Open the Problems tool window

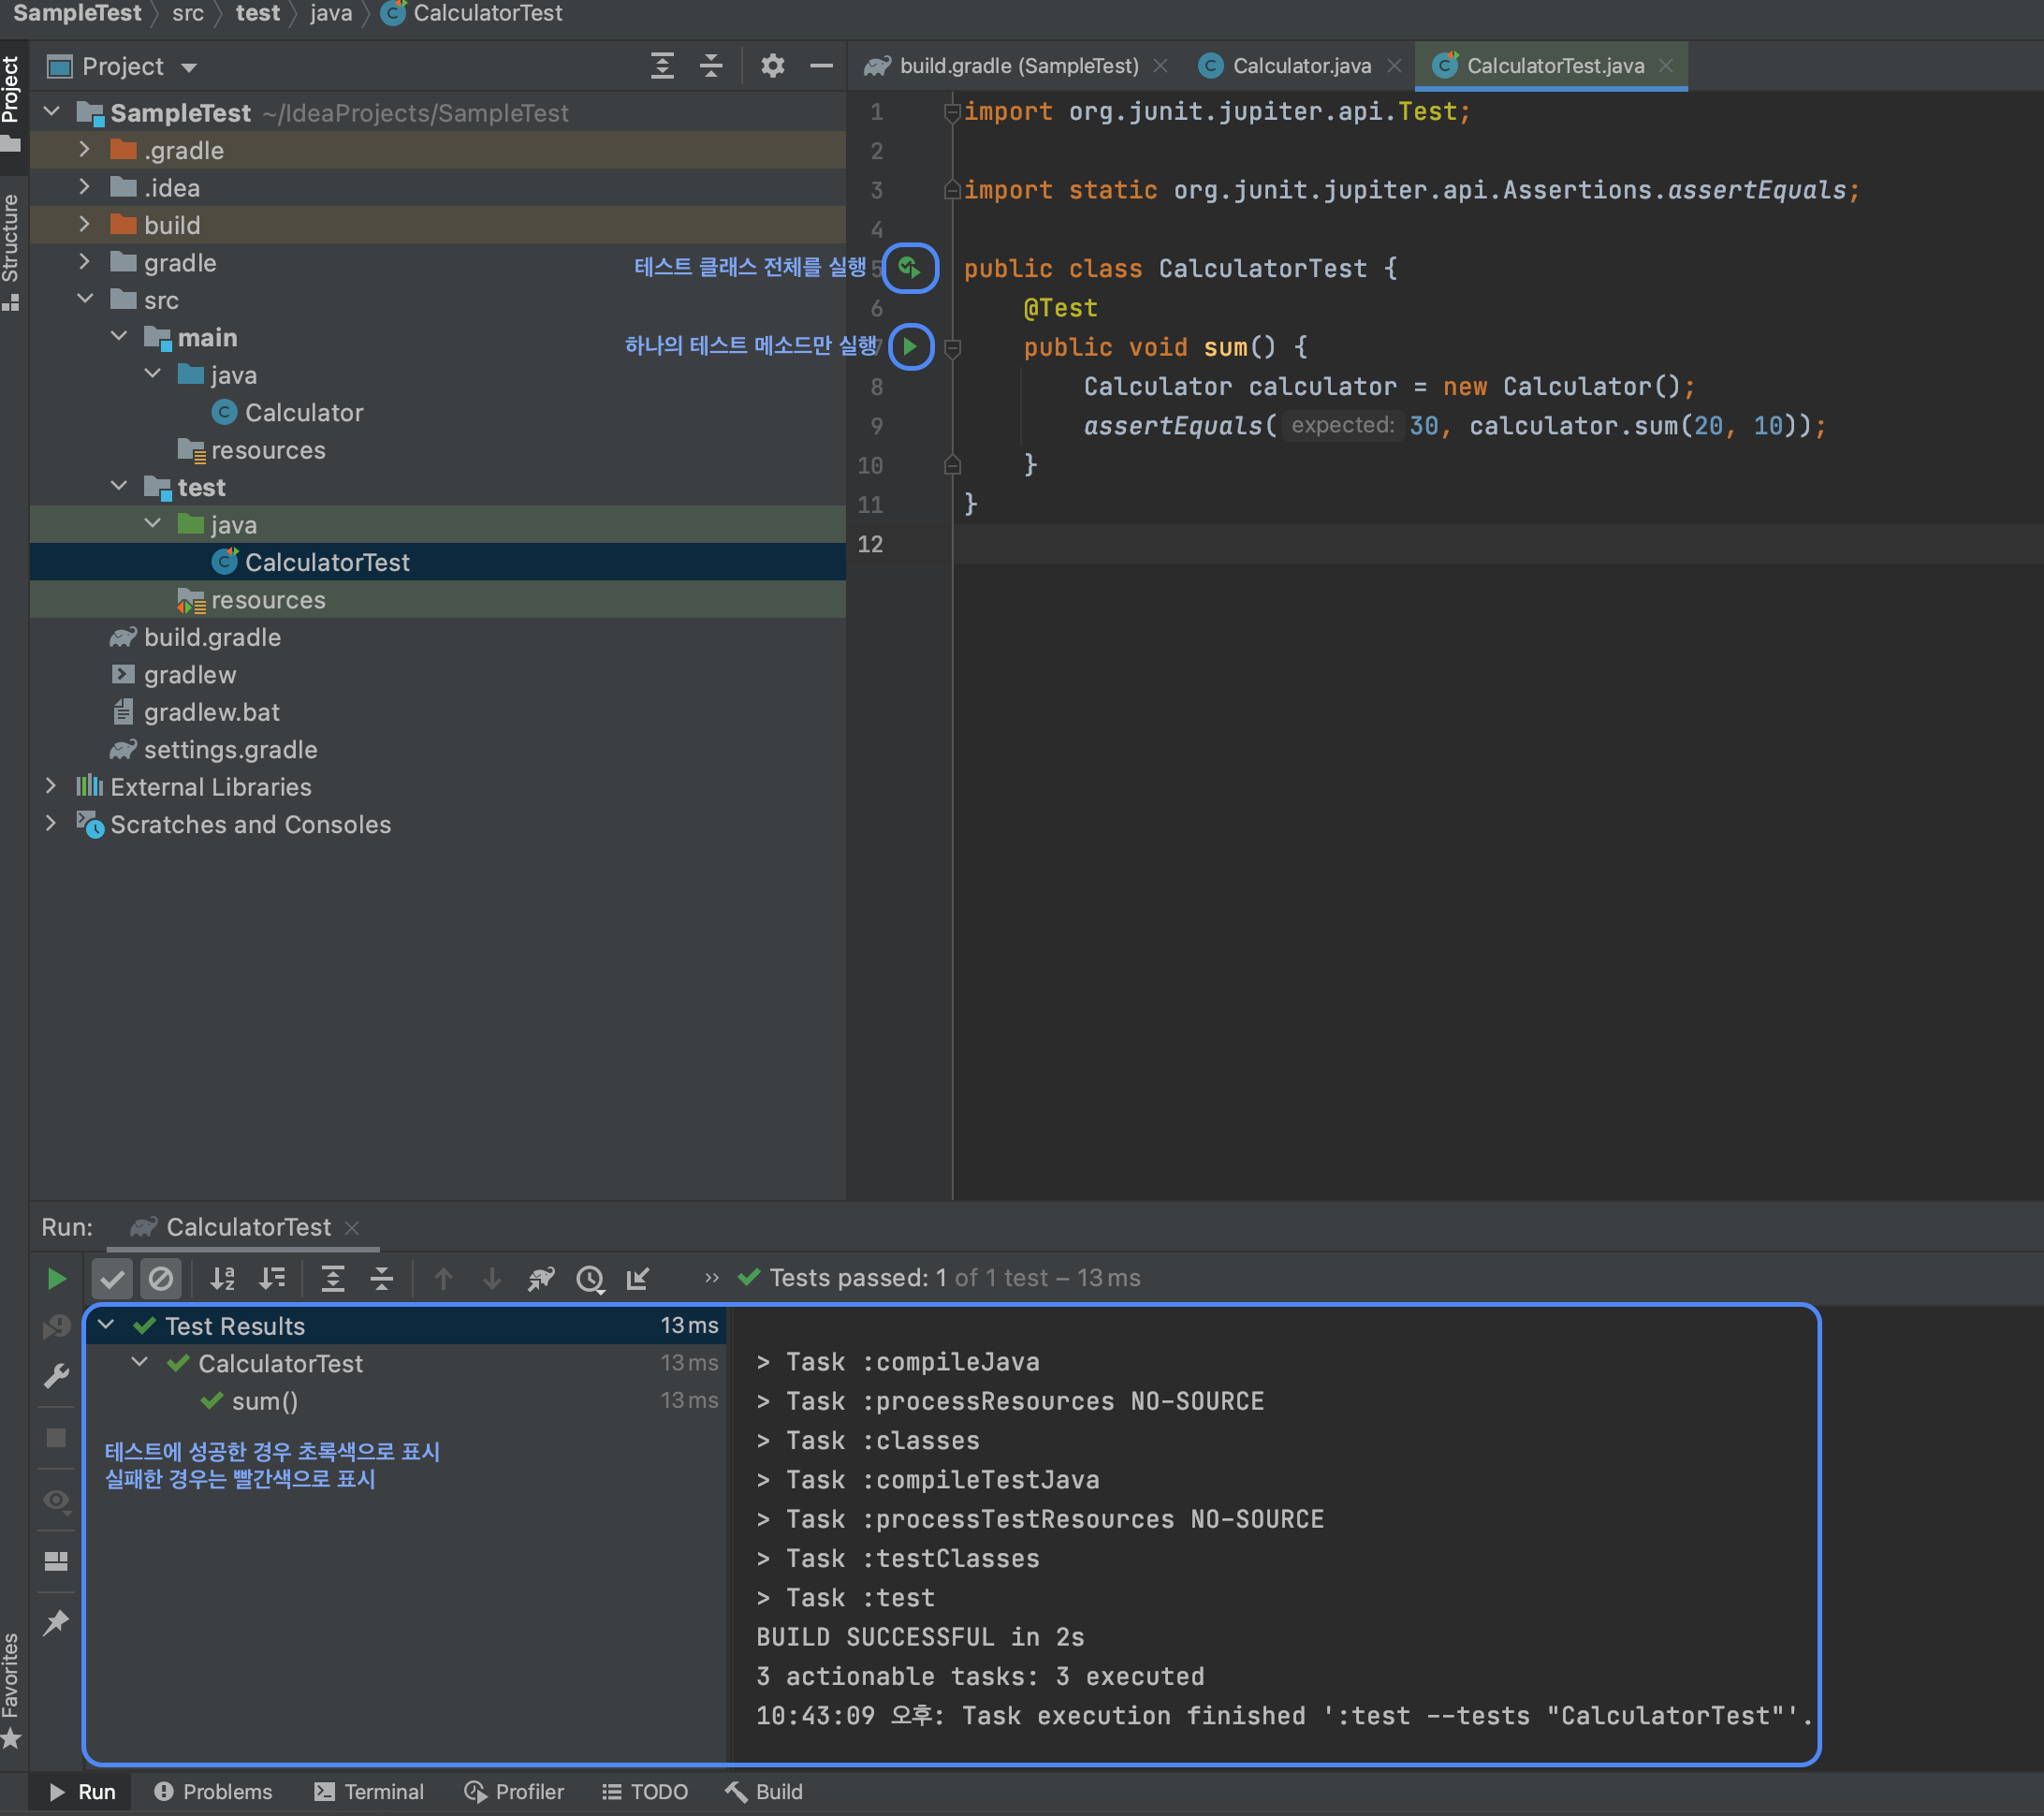coord(213,1791)
